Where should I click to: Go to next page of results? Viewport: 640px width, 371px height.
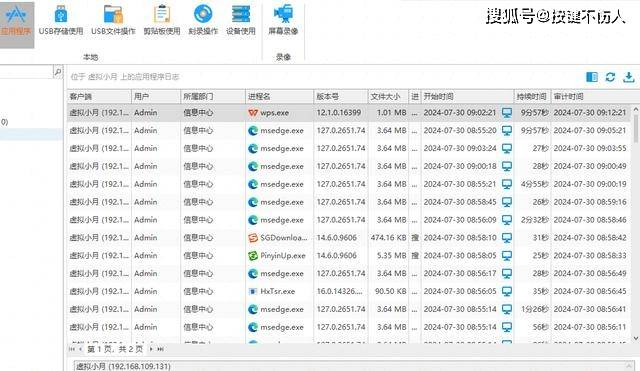(151, 349)
